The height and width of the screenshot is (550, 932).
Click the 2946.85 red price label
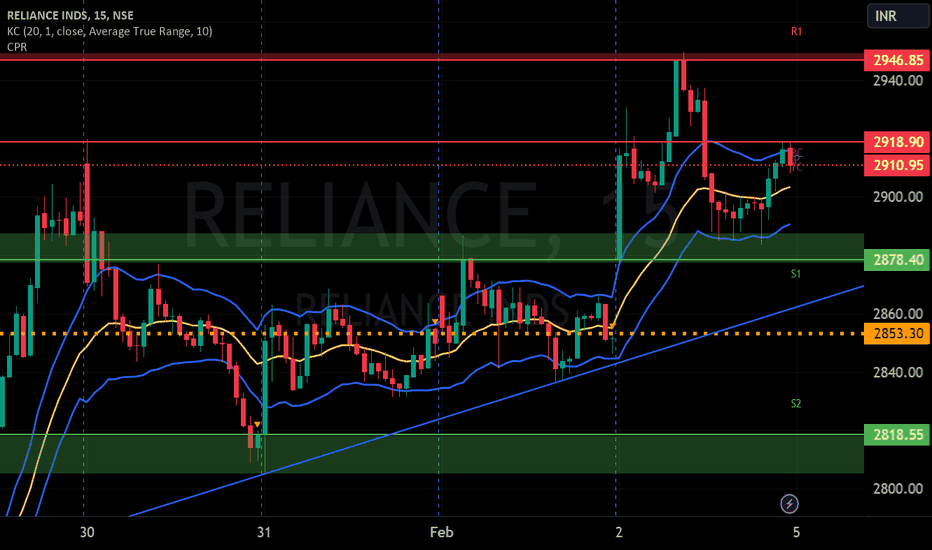point(897,60)
